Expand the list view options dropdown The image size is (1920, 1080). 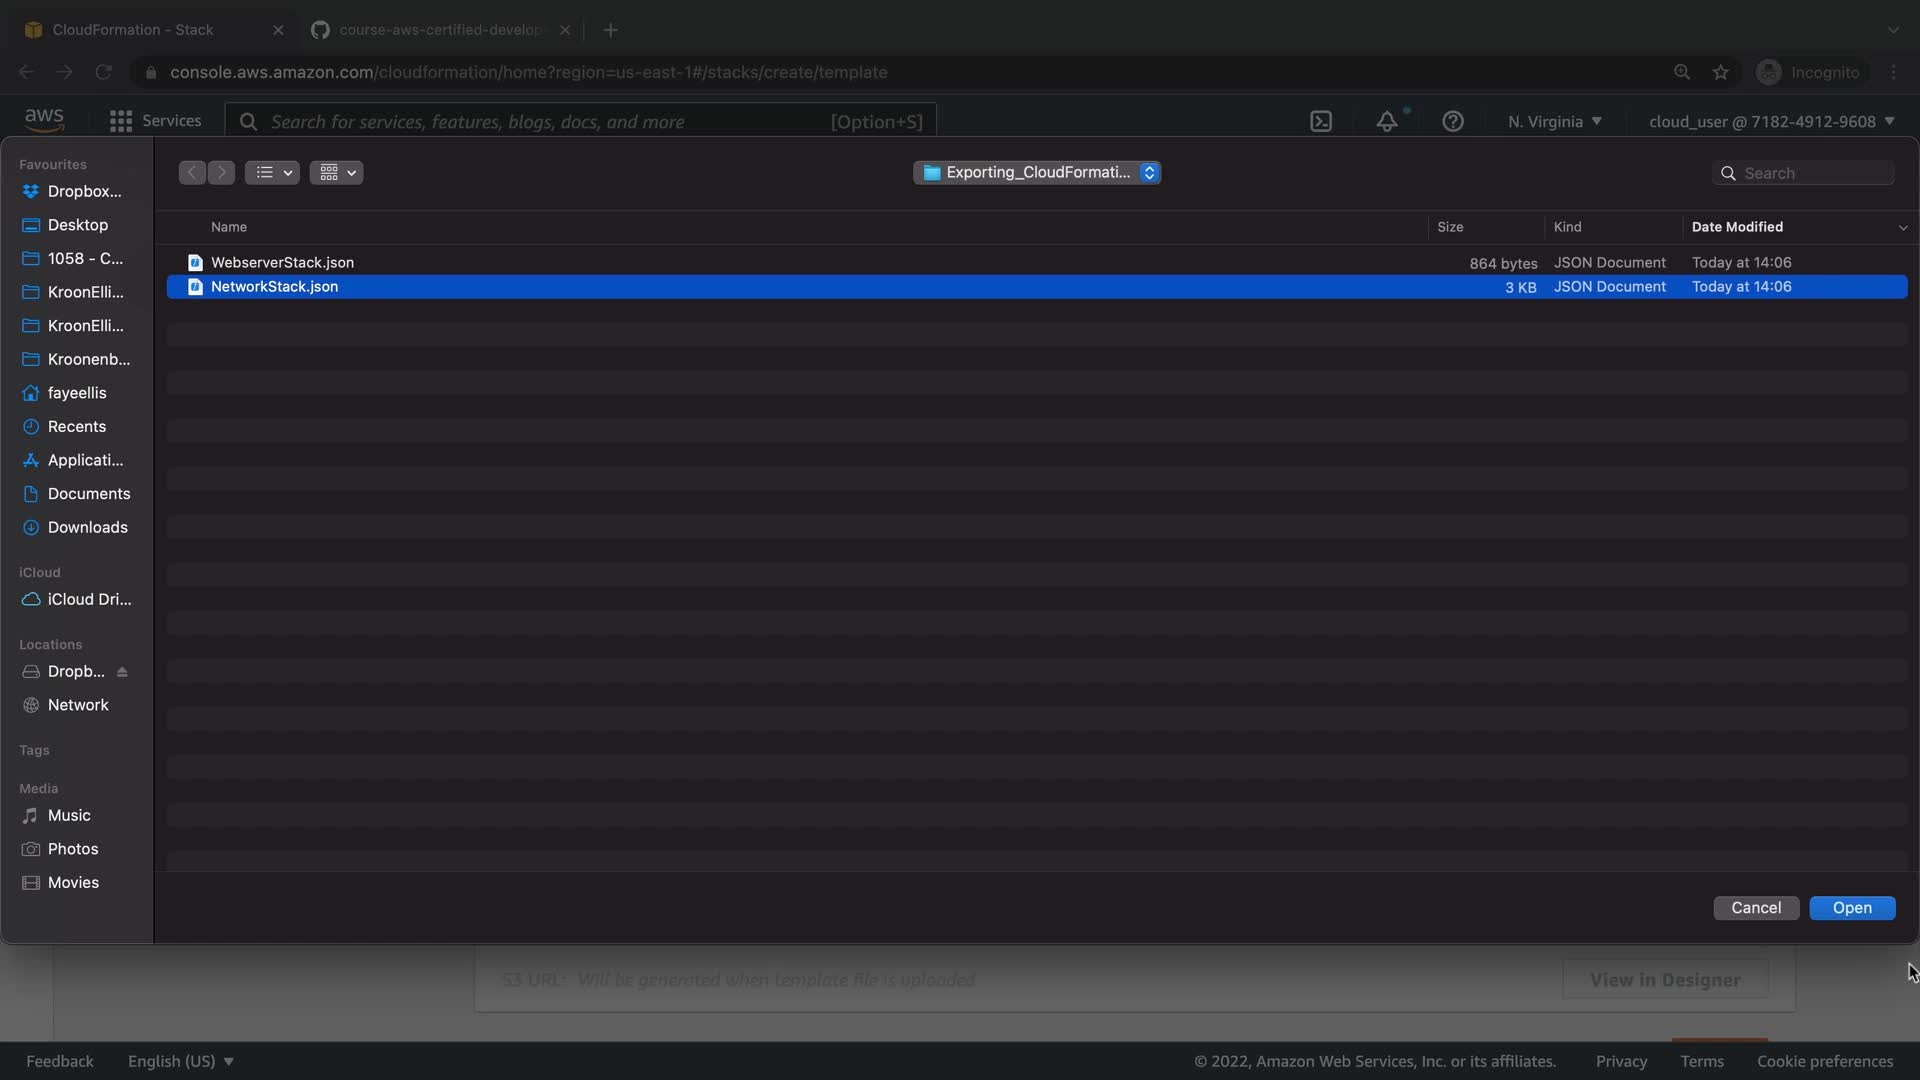click(x=272, y=173)
